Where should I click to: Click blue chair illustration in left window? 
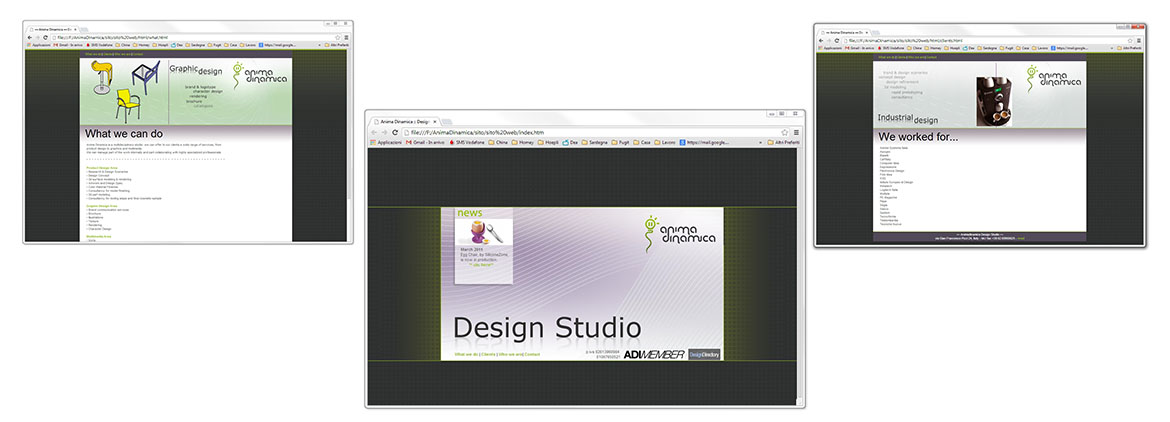click(x=146, y=77)
